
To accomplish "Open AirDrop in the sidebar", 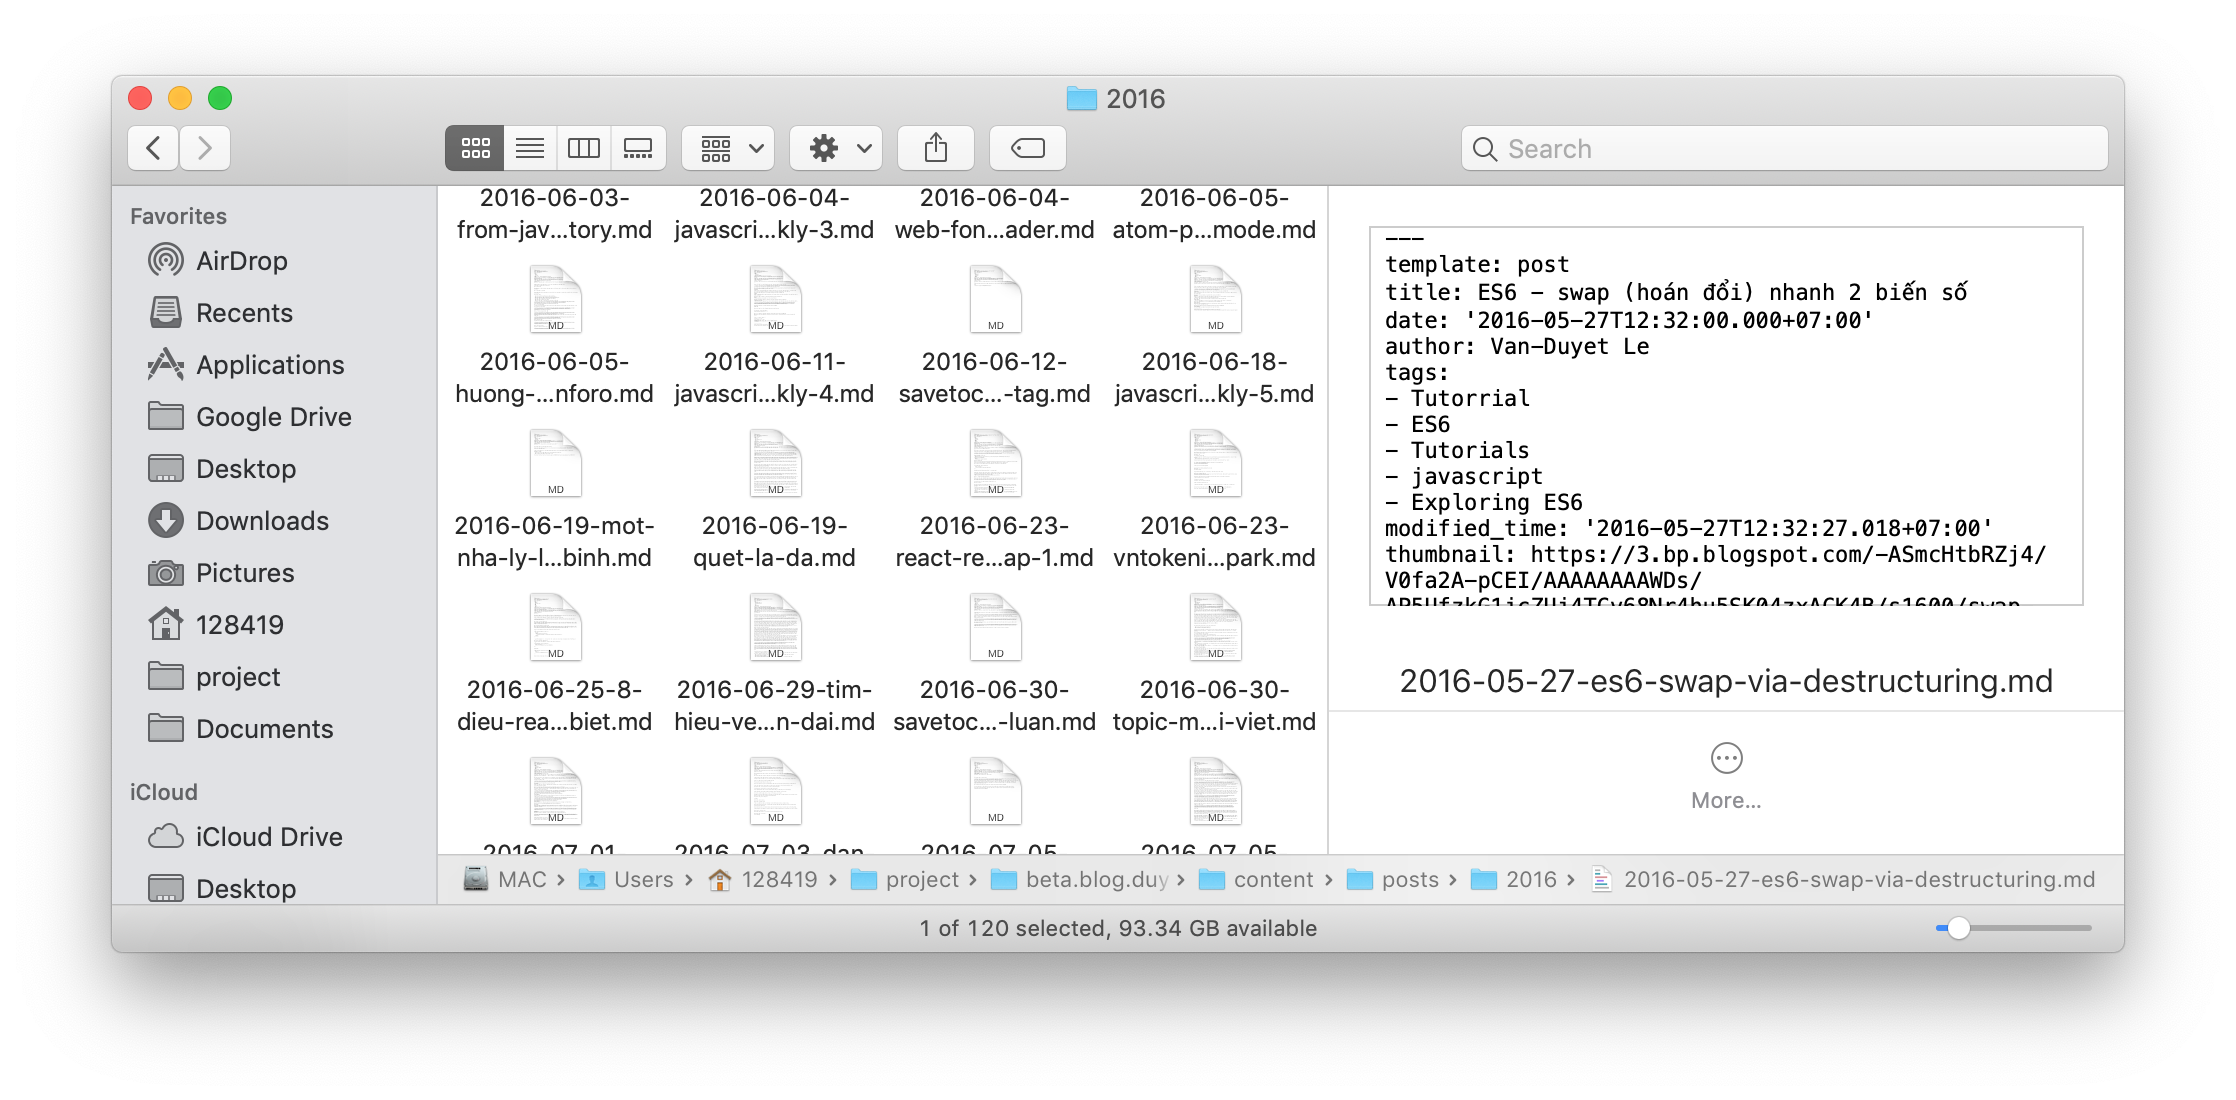I will click(x=241, y=261).
